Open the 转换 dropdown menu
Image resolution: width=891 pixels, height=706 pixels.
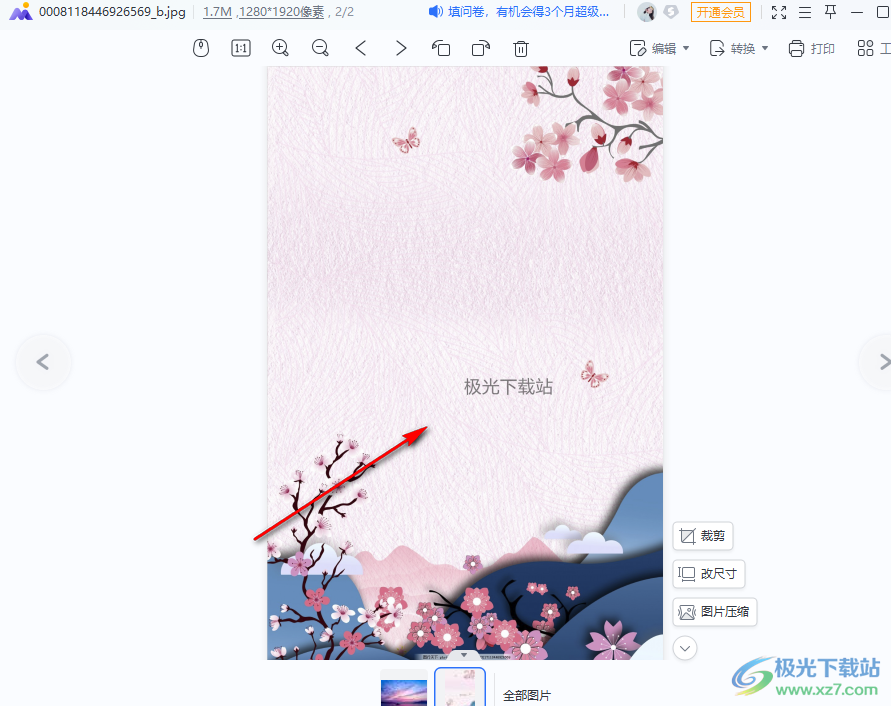click(x=739, y=48)
